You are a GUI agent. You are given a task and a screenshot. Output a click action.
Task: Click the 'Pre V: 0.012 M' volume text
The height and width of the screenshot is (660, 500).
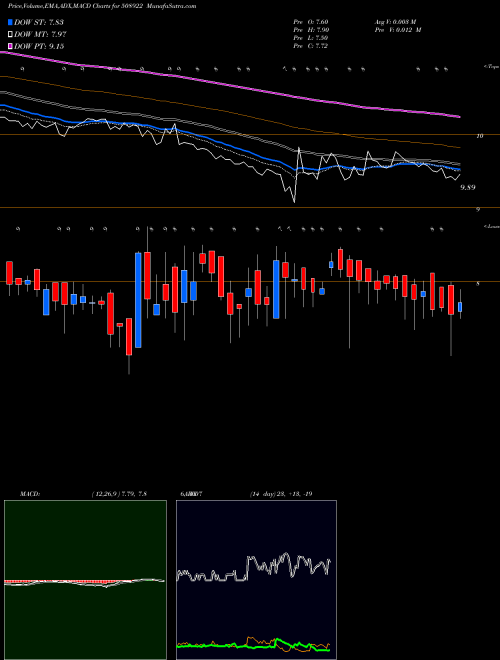pyautogui.click(x=398, y=30)
